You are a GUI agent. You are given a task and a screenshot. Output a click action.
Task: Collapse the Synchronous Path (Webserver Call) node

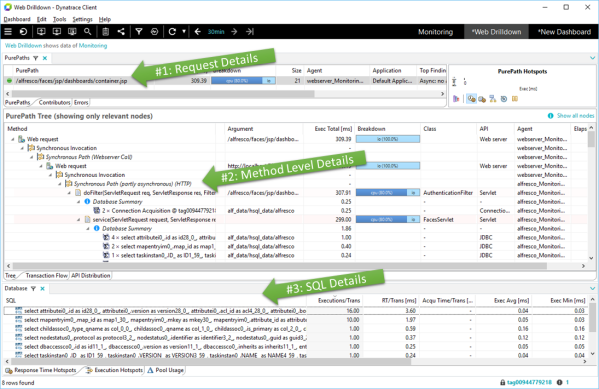click(32, 157)
